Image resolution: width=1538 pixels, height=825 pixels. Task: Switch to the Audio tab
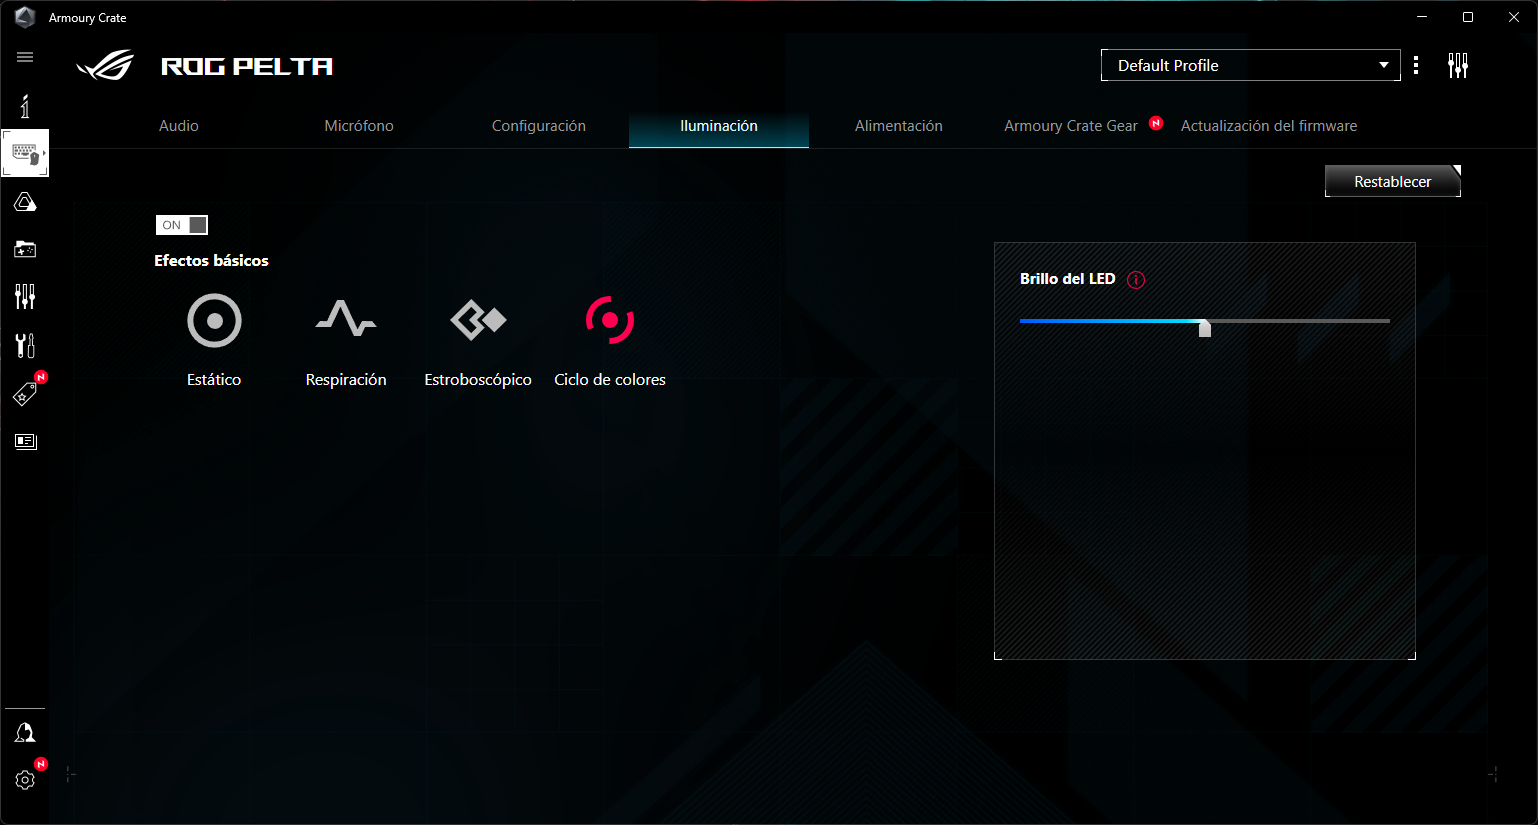click(179, 126)
